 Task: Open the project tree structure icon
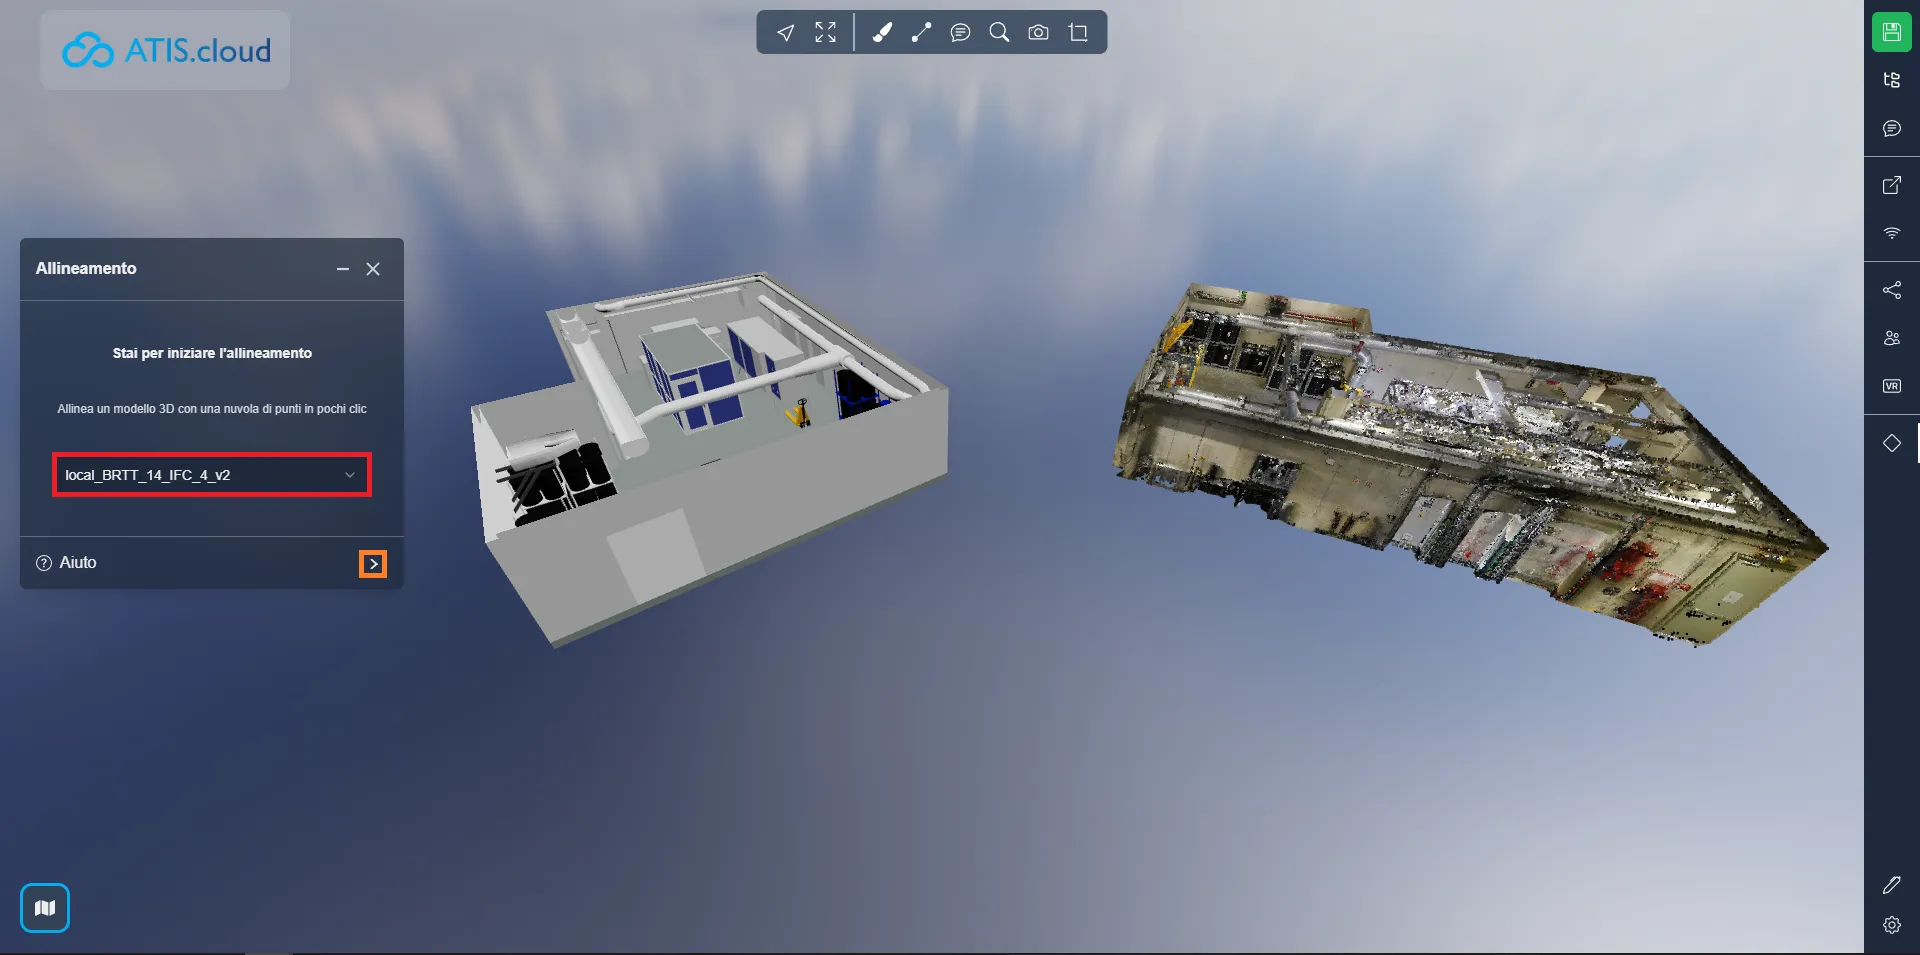point(1892,80)
